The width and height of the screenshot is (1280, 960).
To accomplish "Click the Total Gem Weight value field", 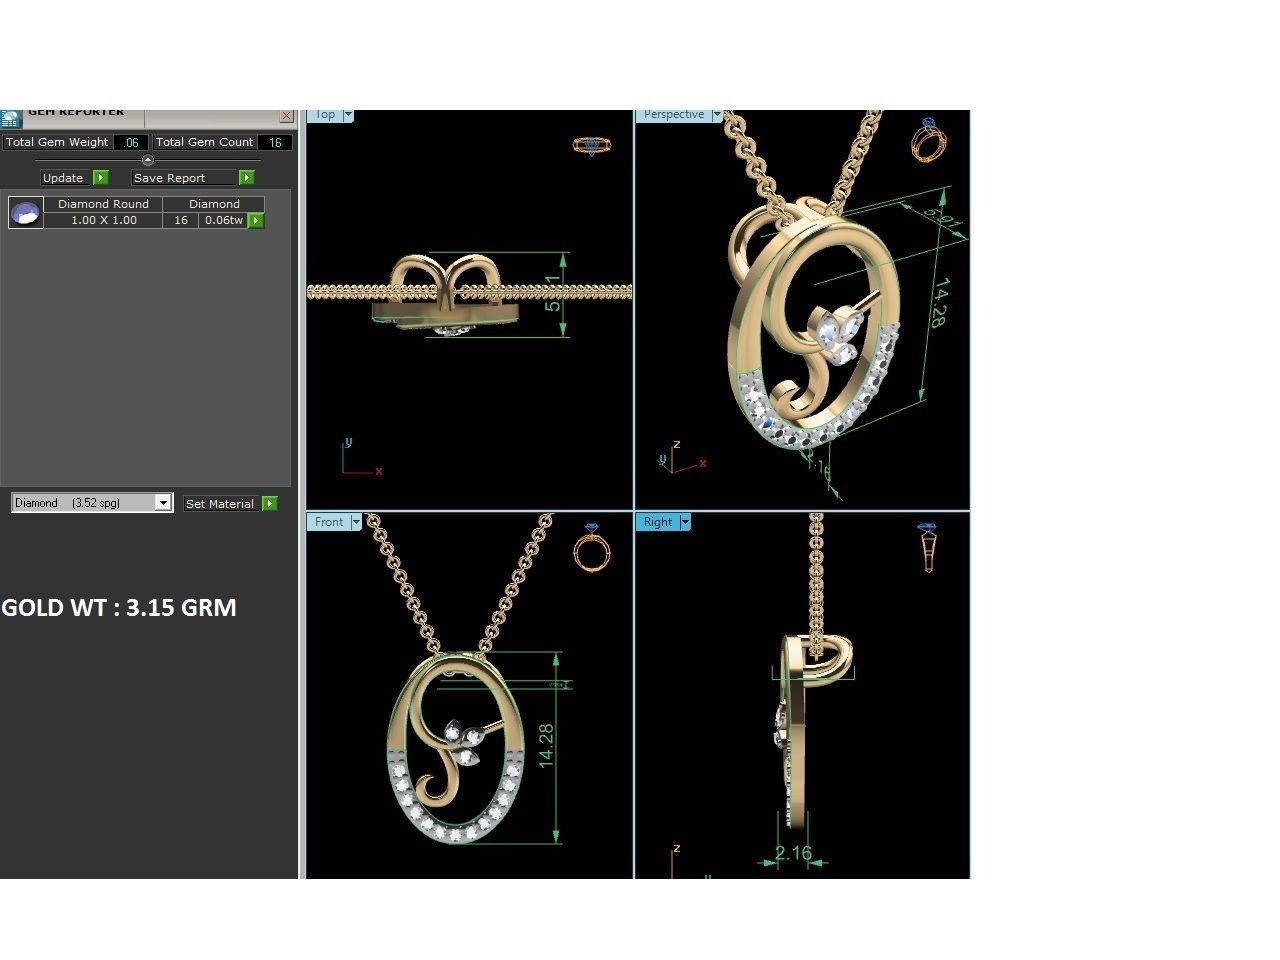I will [130, 143].
